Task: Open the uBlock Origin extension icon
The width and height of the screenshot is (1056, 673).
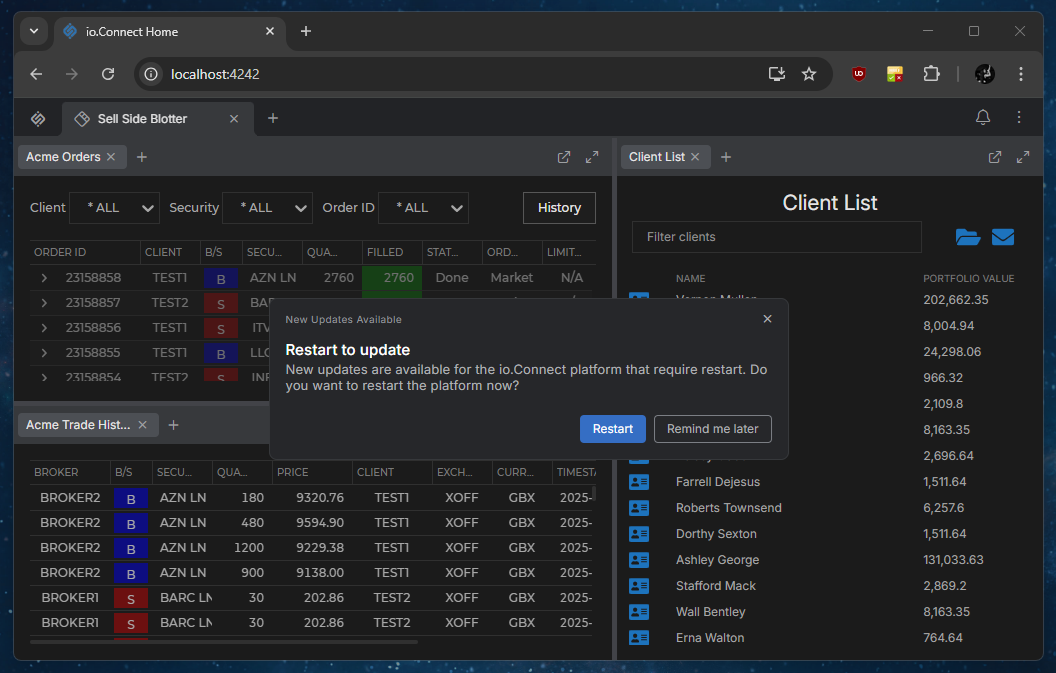Action: [x=859, y=74]
